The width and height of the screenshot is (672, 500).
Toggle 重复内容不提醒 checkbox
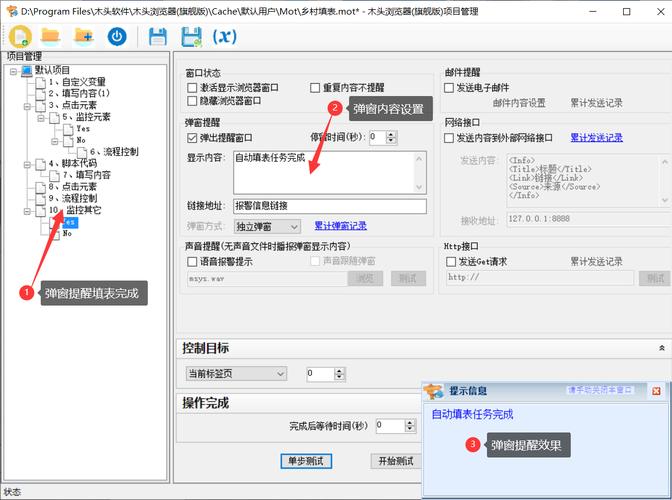click(x=315, y=88)
